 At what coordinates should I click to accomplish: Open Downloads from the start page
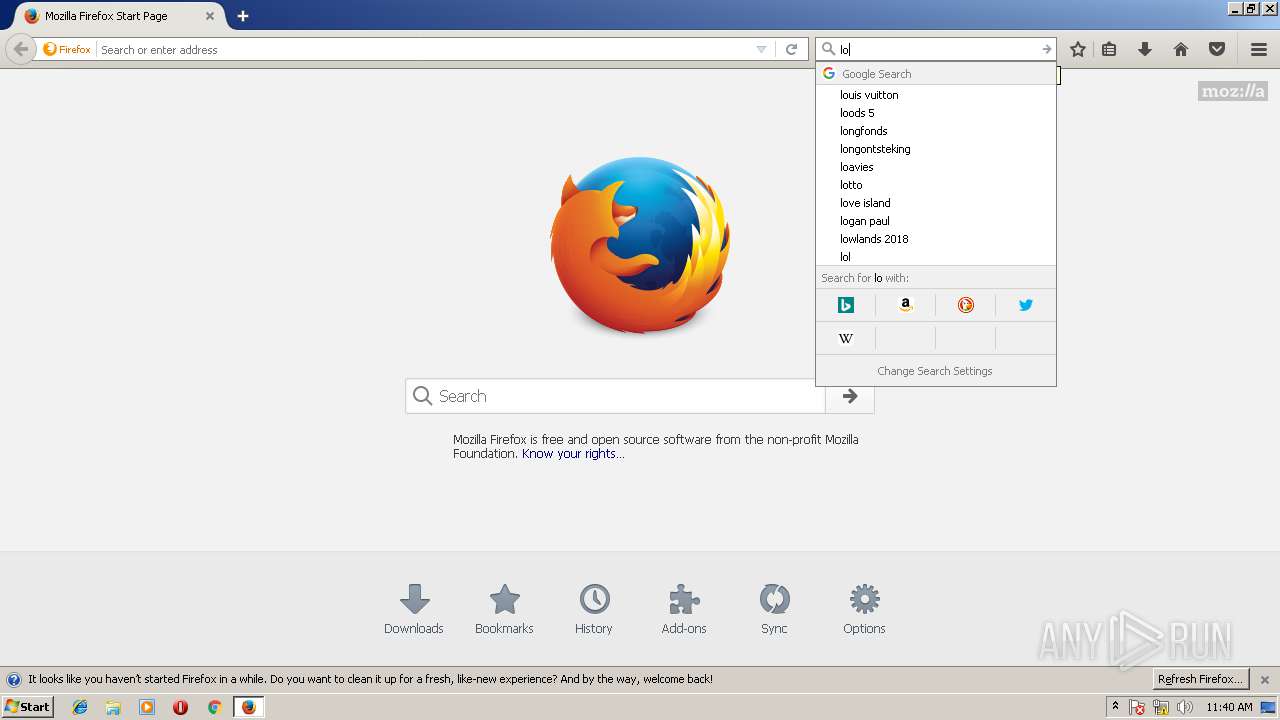point(414,610)
